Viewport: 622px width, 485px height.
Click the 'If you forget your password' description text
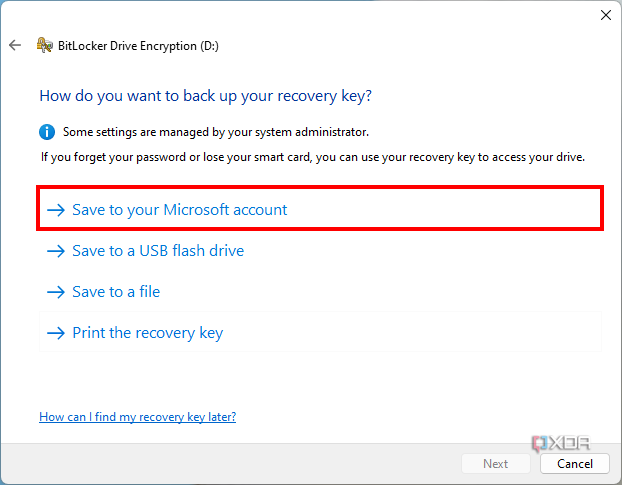(312, 157)
